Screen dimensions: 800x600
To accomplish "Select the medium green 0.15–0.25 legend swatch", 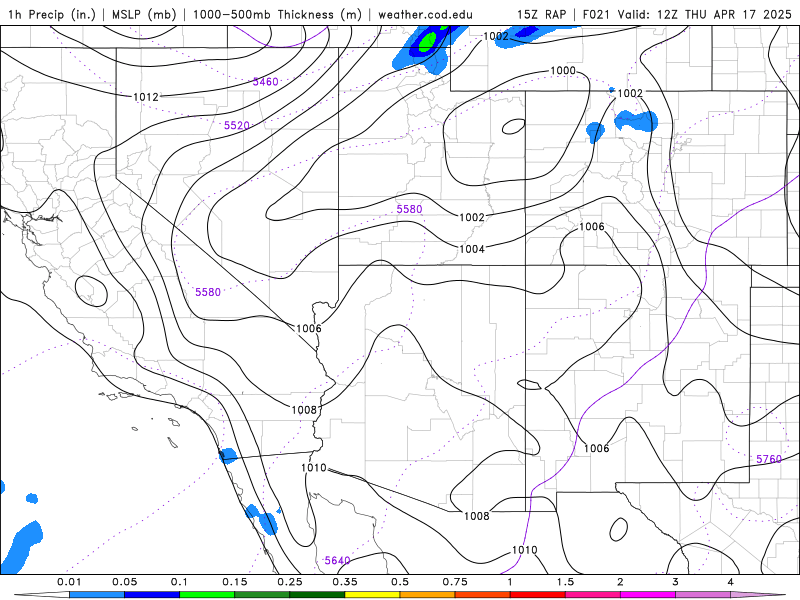I will 262,595.
